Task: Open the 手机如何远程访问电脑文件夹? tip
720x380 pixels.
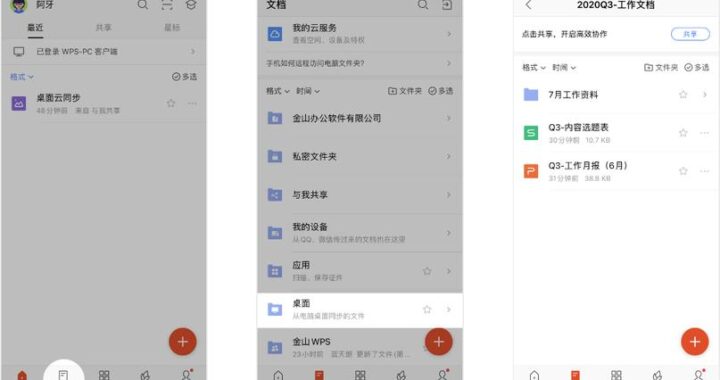Action: [x=360, y=63]
